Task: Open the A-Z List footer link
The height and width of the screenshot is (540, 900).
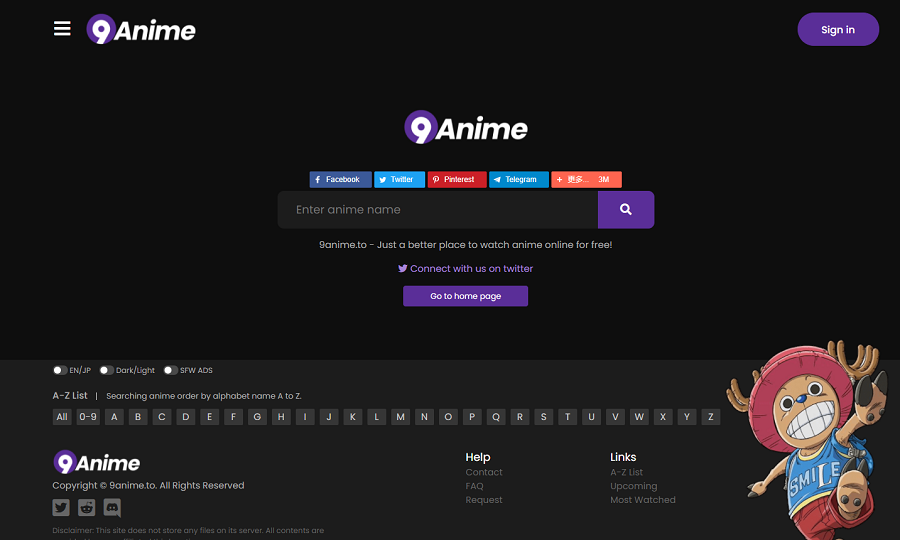Action: coord(626,472)
